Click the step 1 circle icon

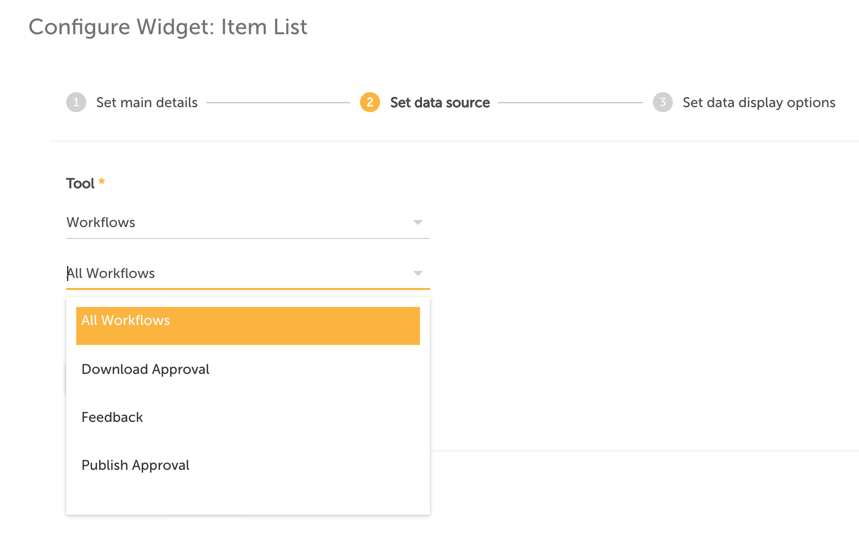(76, 102)
